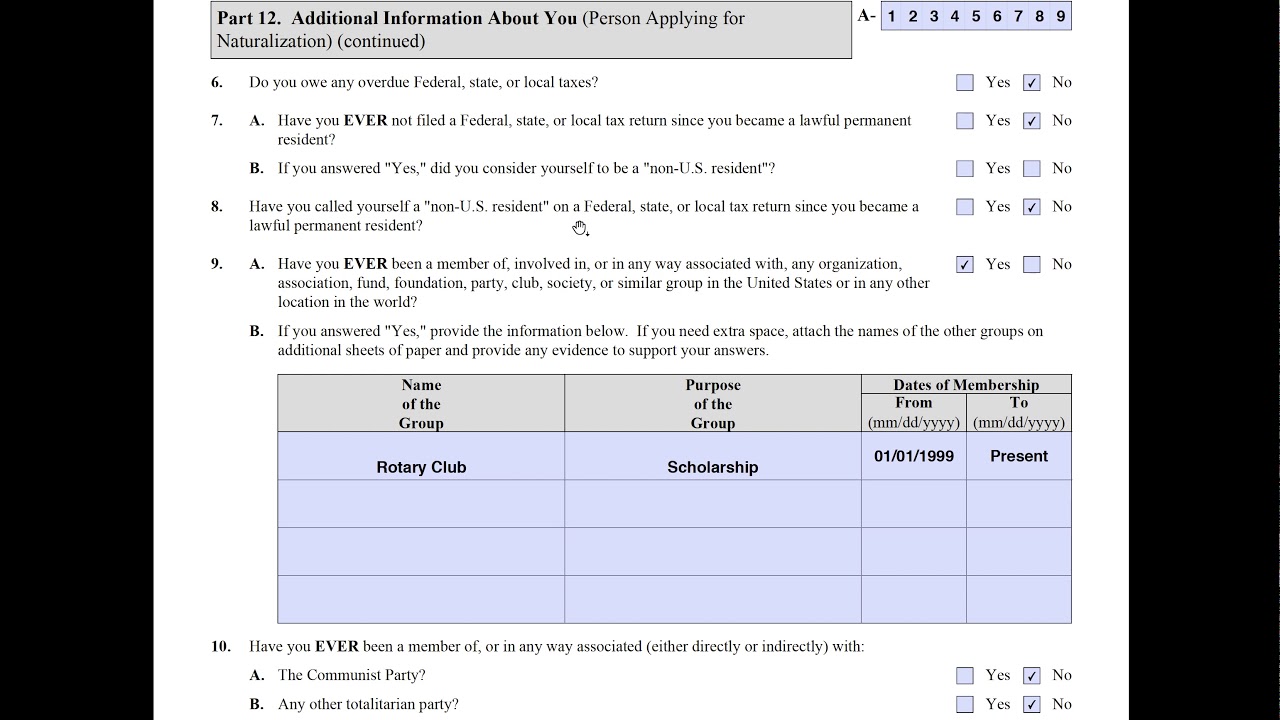The height and width of the screenshot is (720, 1280).
Task: Check Yes for question 8
Action: (x=965, y=207)
